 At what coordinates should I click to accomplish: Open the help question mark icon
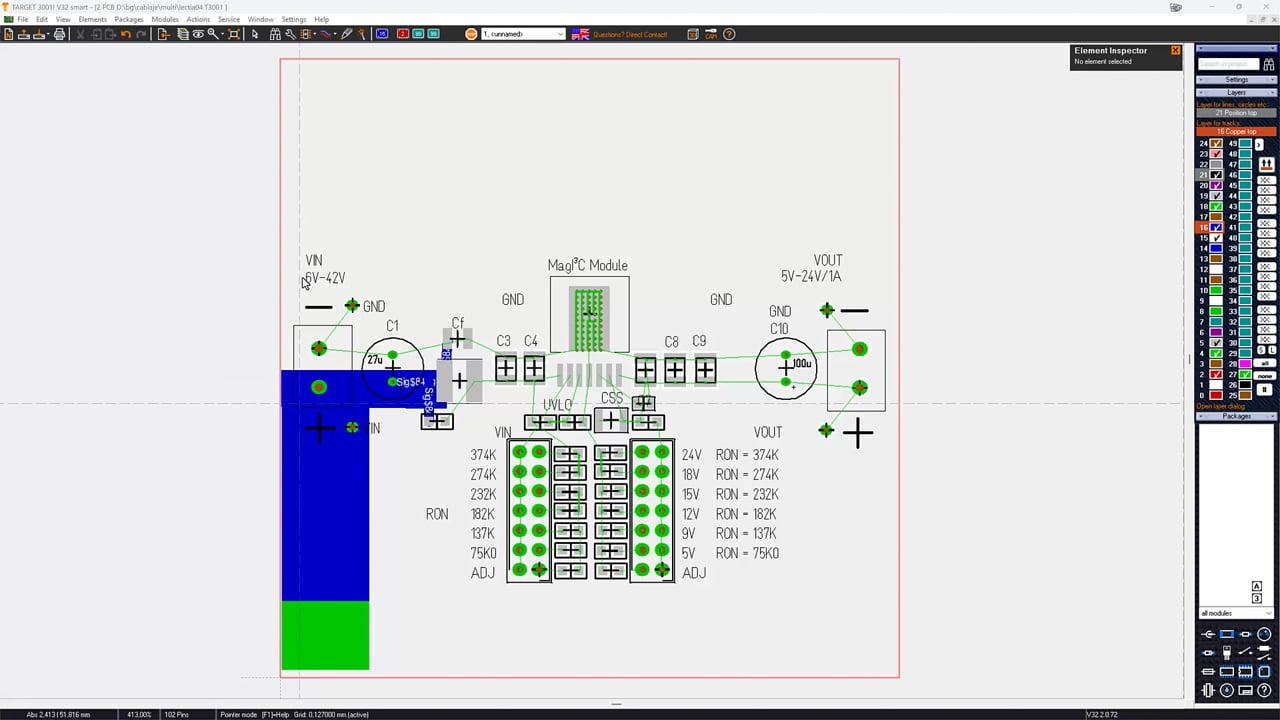[729, 34]
